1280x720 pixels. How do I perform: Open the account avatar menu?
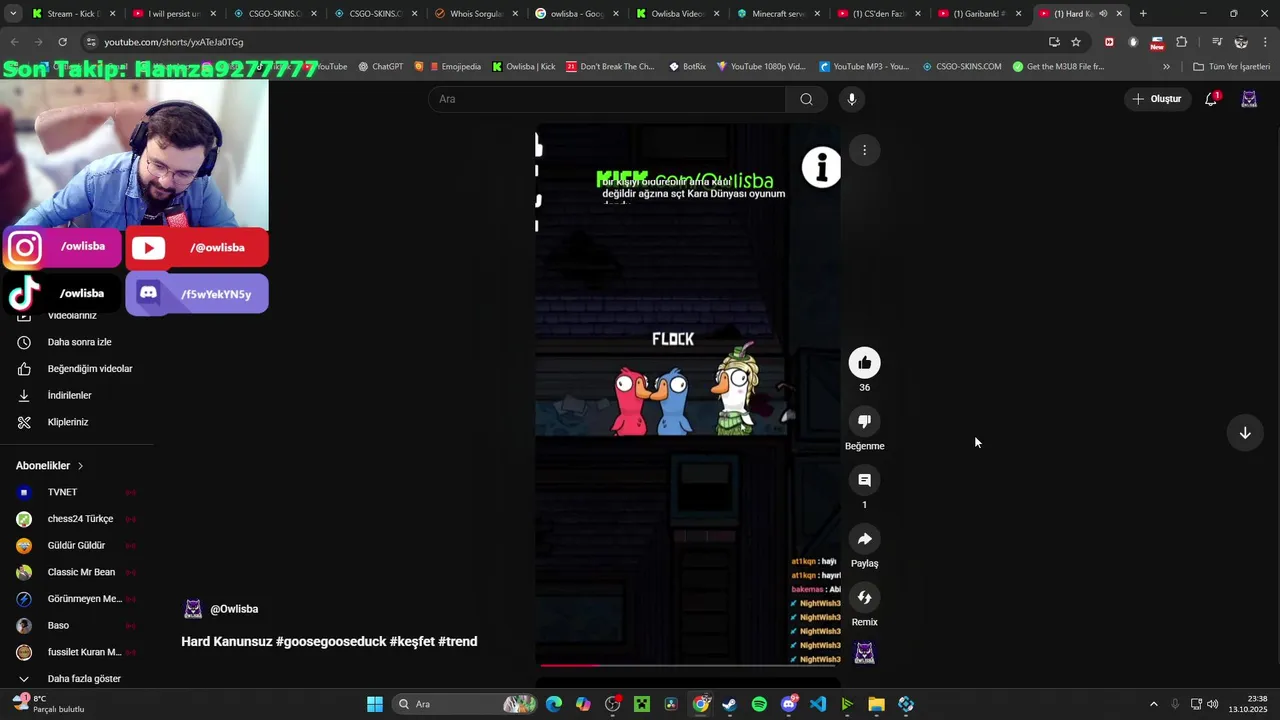tap(1249, 99)
